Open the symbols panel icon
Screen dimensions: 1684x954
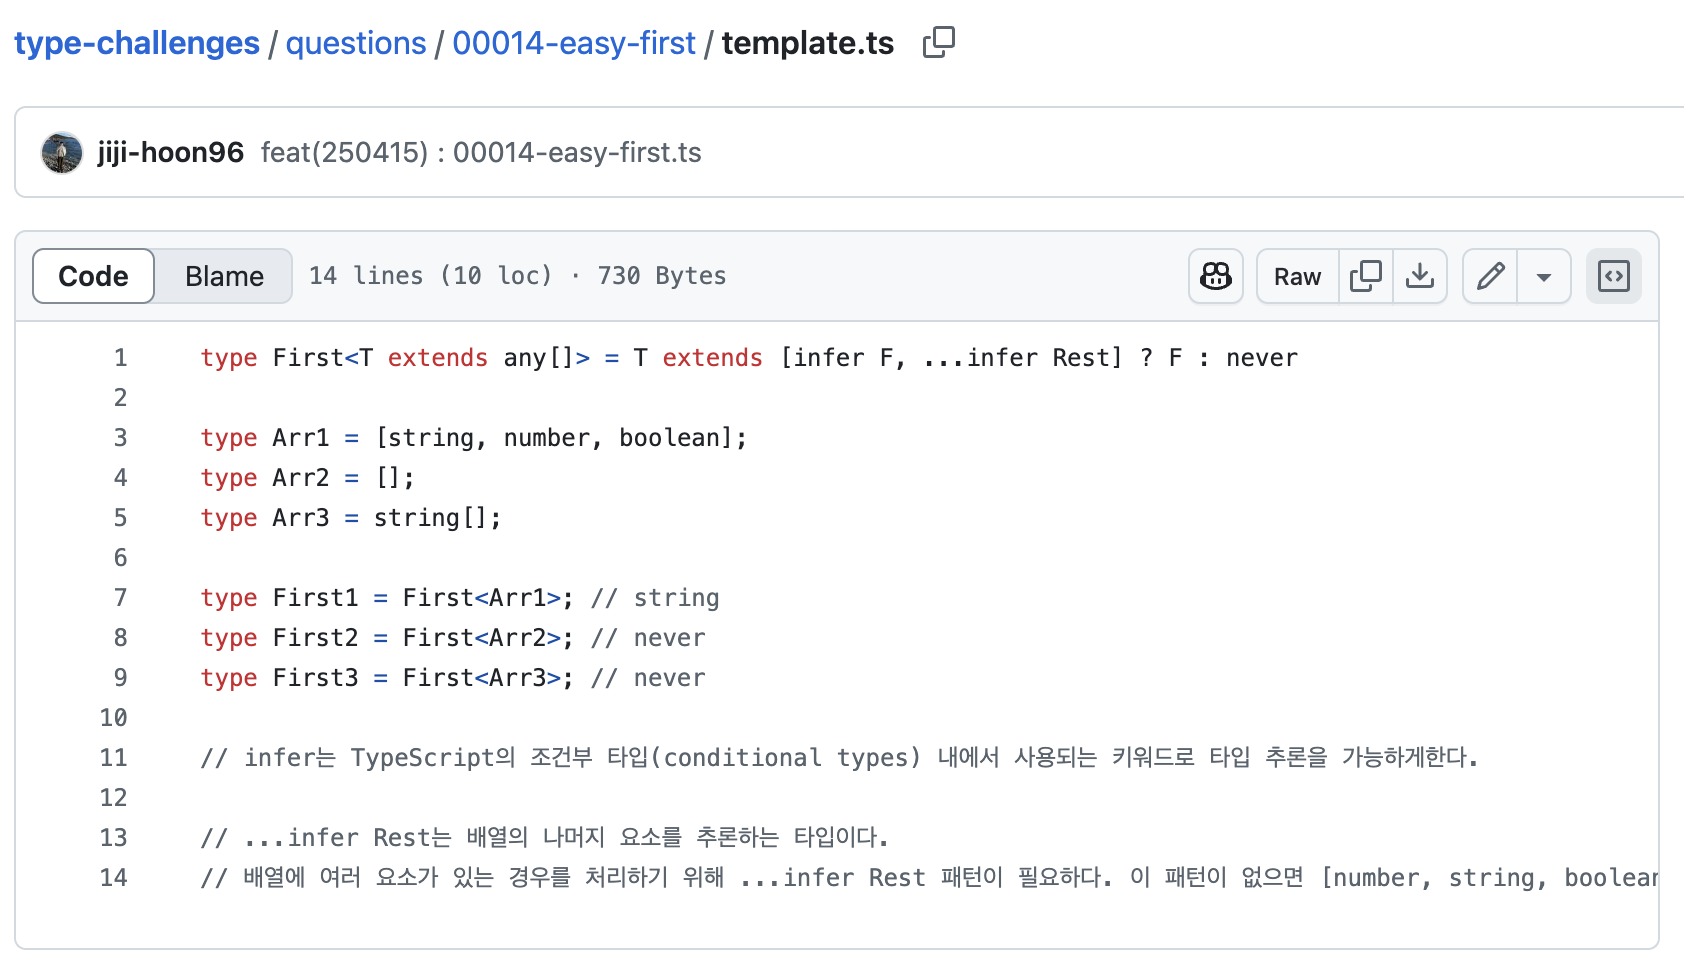1613,276
